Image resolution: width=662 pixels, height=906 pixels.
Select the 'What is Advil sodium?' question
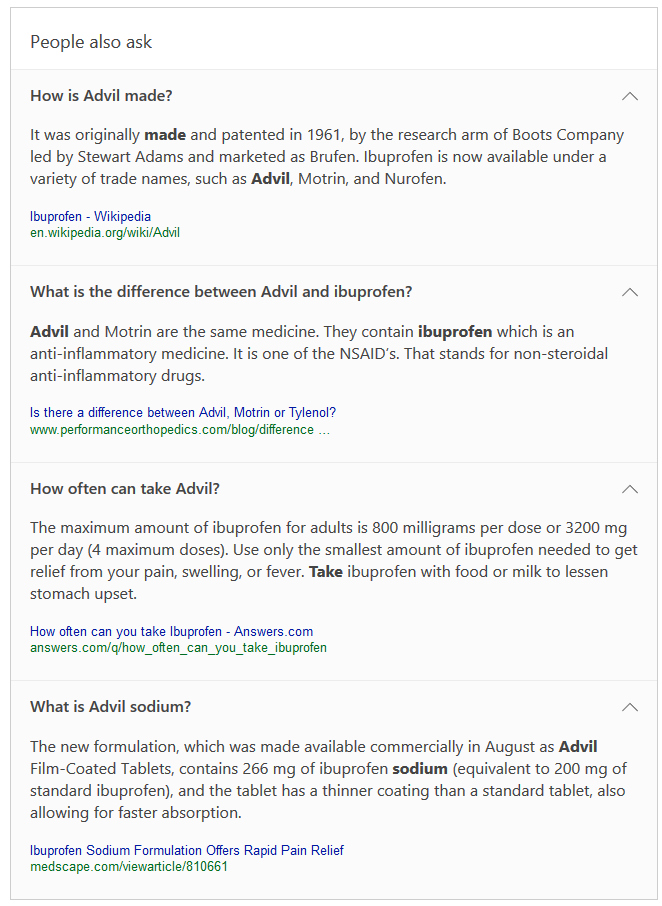coord(111,707)
